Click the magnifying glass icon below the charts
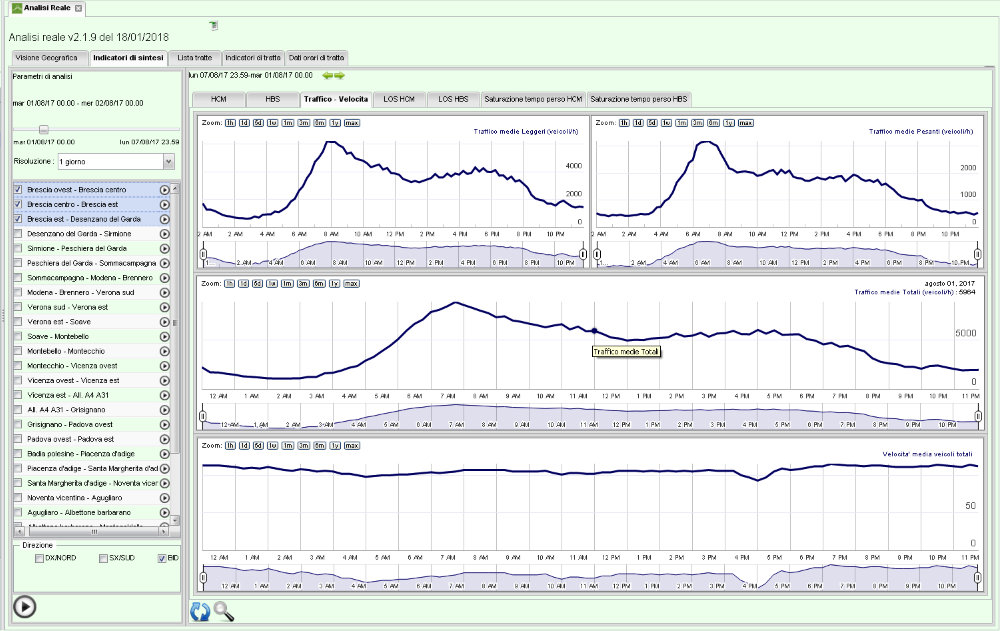Screen dimensions: 1000x631 [224, 611]
